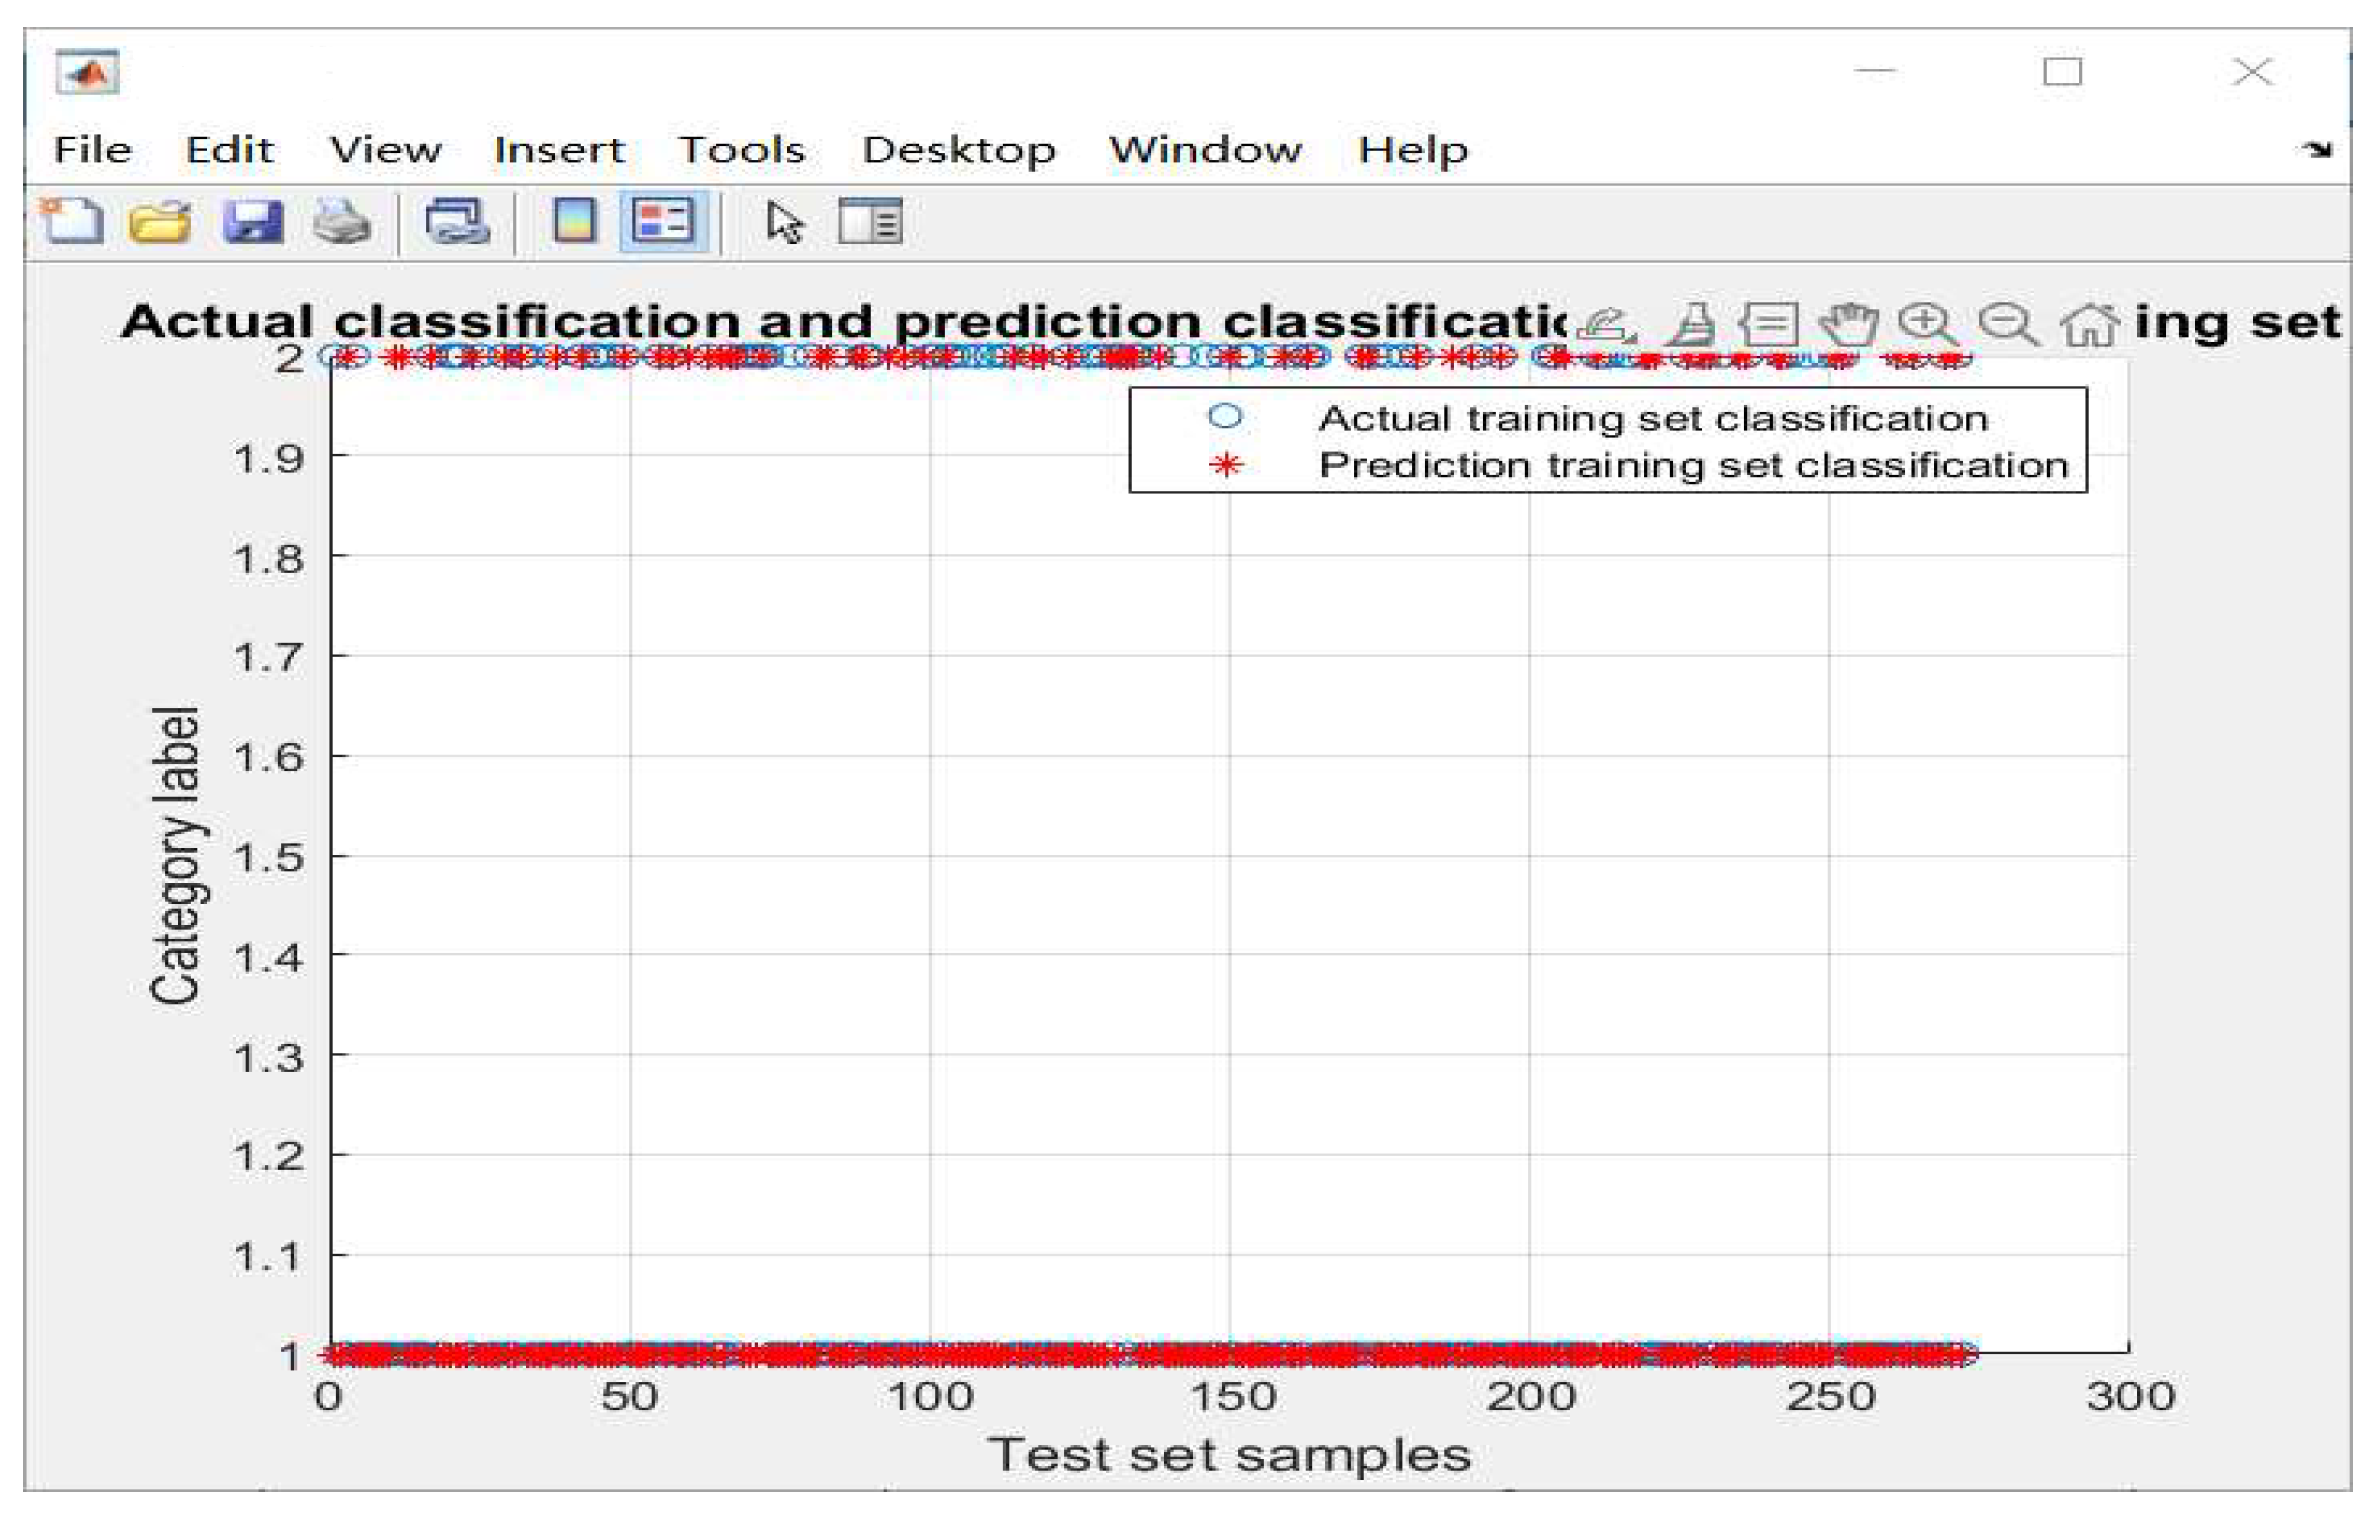Activate the Data Tips tool above the axes
The width and height of the screenshot is (2380, 1518).
[1769, 325]
